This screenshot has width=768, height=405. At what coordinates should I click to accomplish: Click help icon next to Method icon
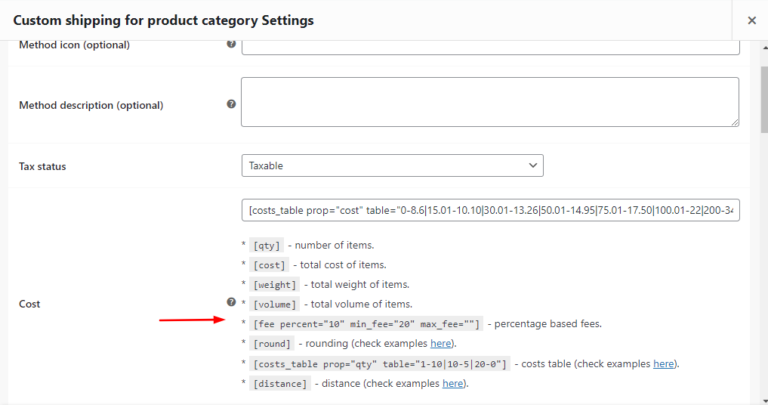tap(231, 44)
